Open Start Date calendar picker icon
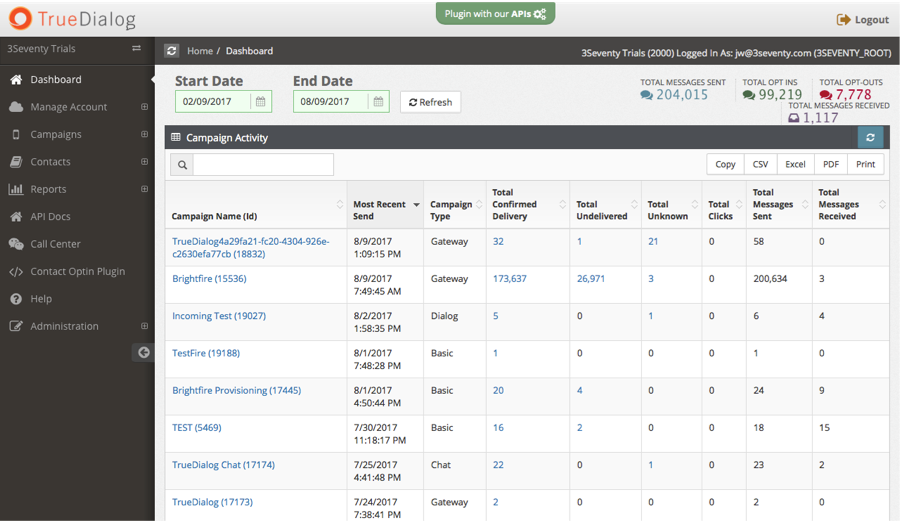Viewport: 900px width, 521px height. [261, 102]
